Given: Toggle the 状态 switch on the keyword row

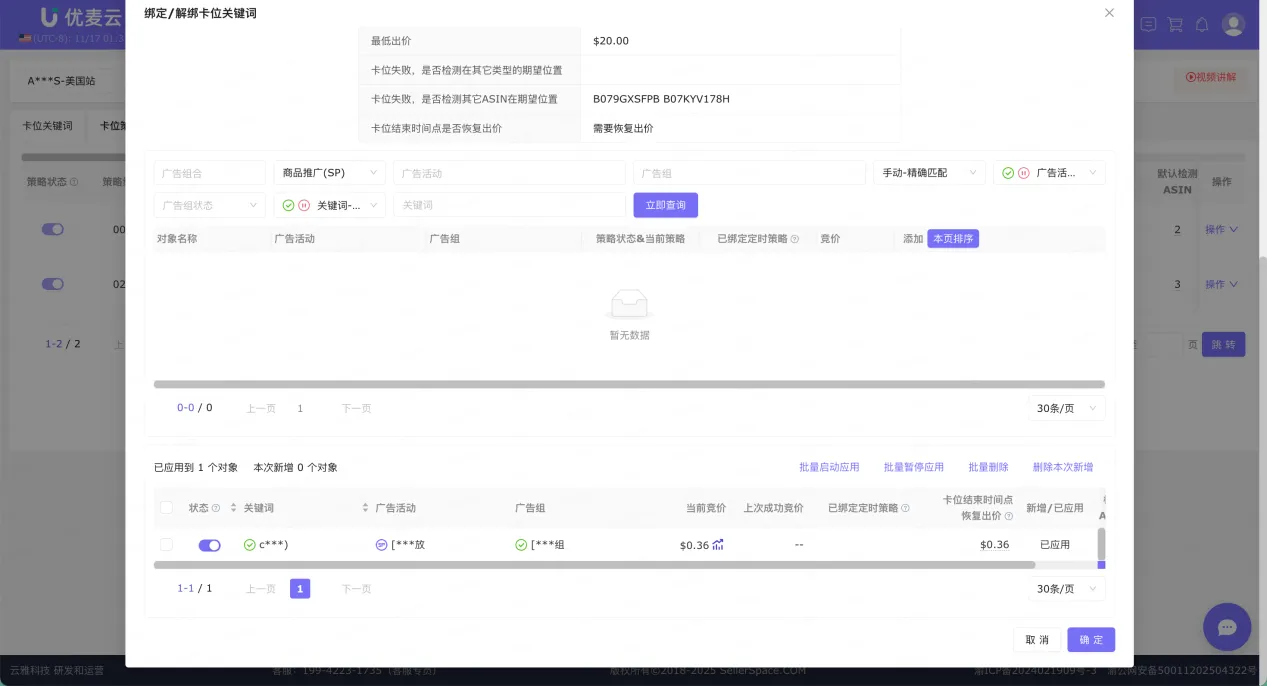Looking at the screenshot, I should coord(209,545).
